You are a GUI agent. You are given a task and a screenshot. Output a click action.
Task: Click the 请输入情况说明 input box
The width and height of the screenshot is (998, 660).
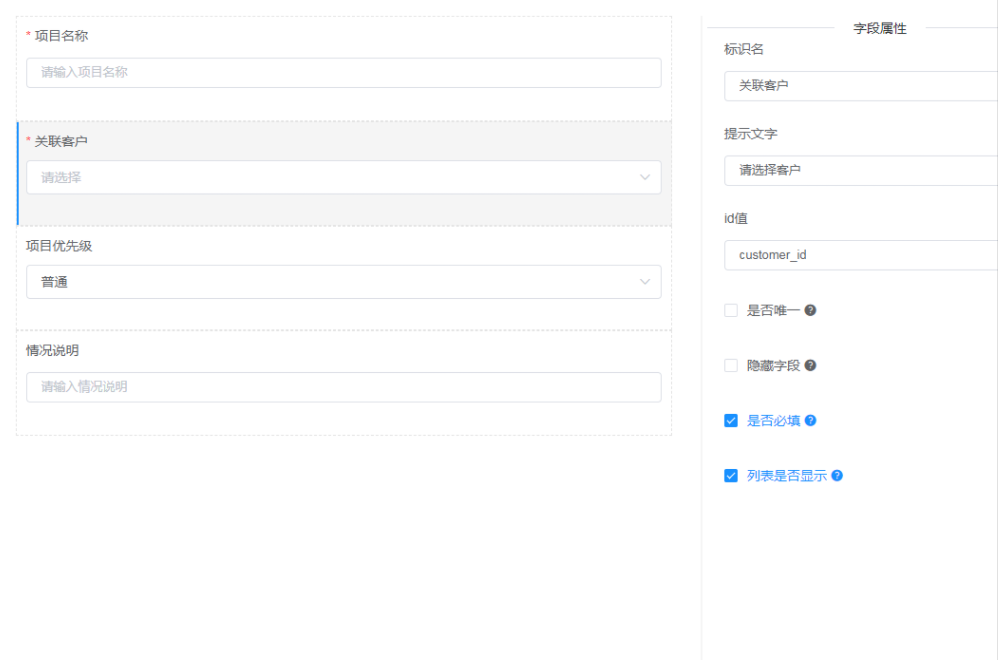click(x=343, y=387)
